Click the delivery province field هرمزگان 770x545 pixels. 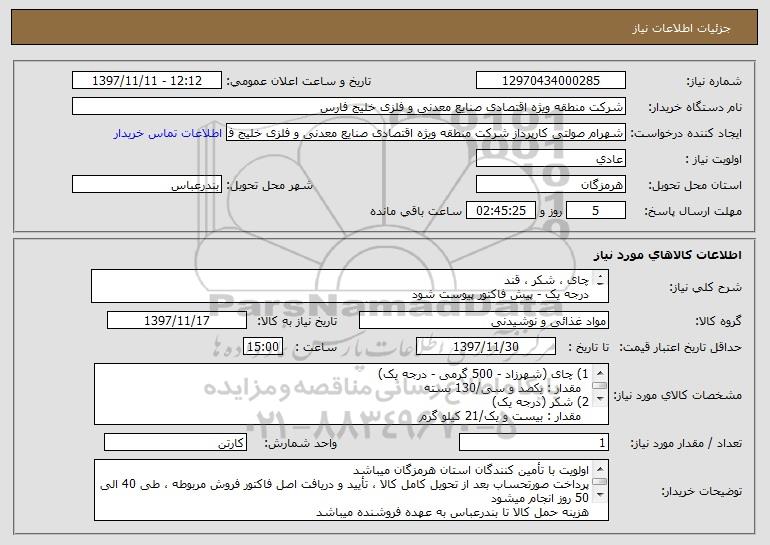coord(551,185)
